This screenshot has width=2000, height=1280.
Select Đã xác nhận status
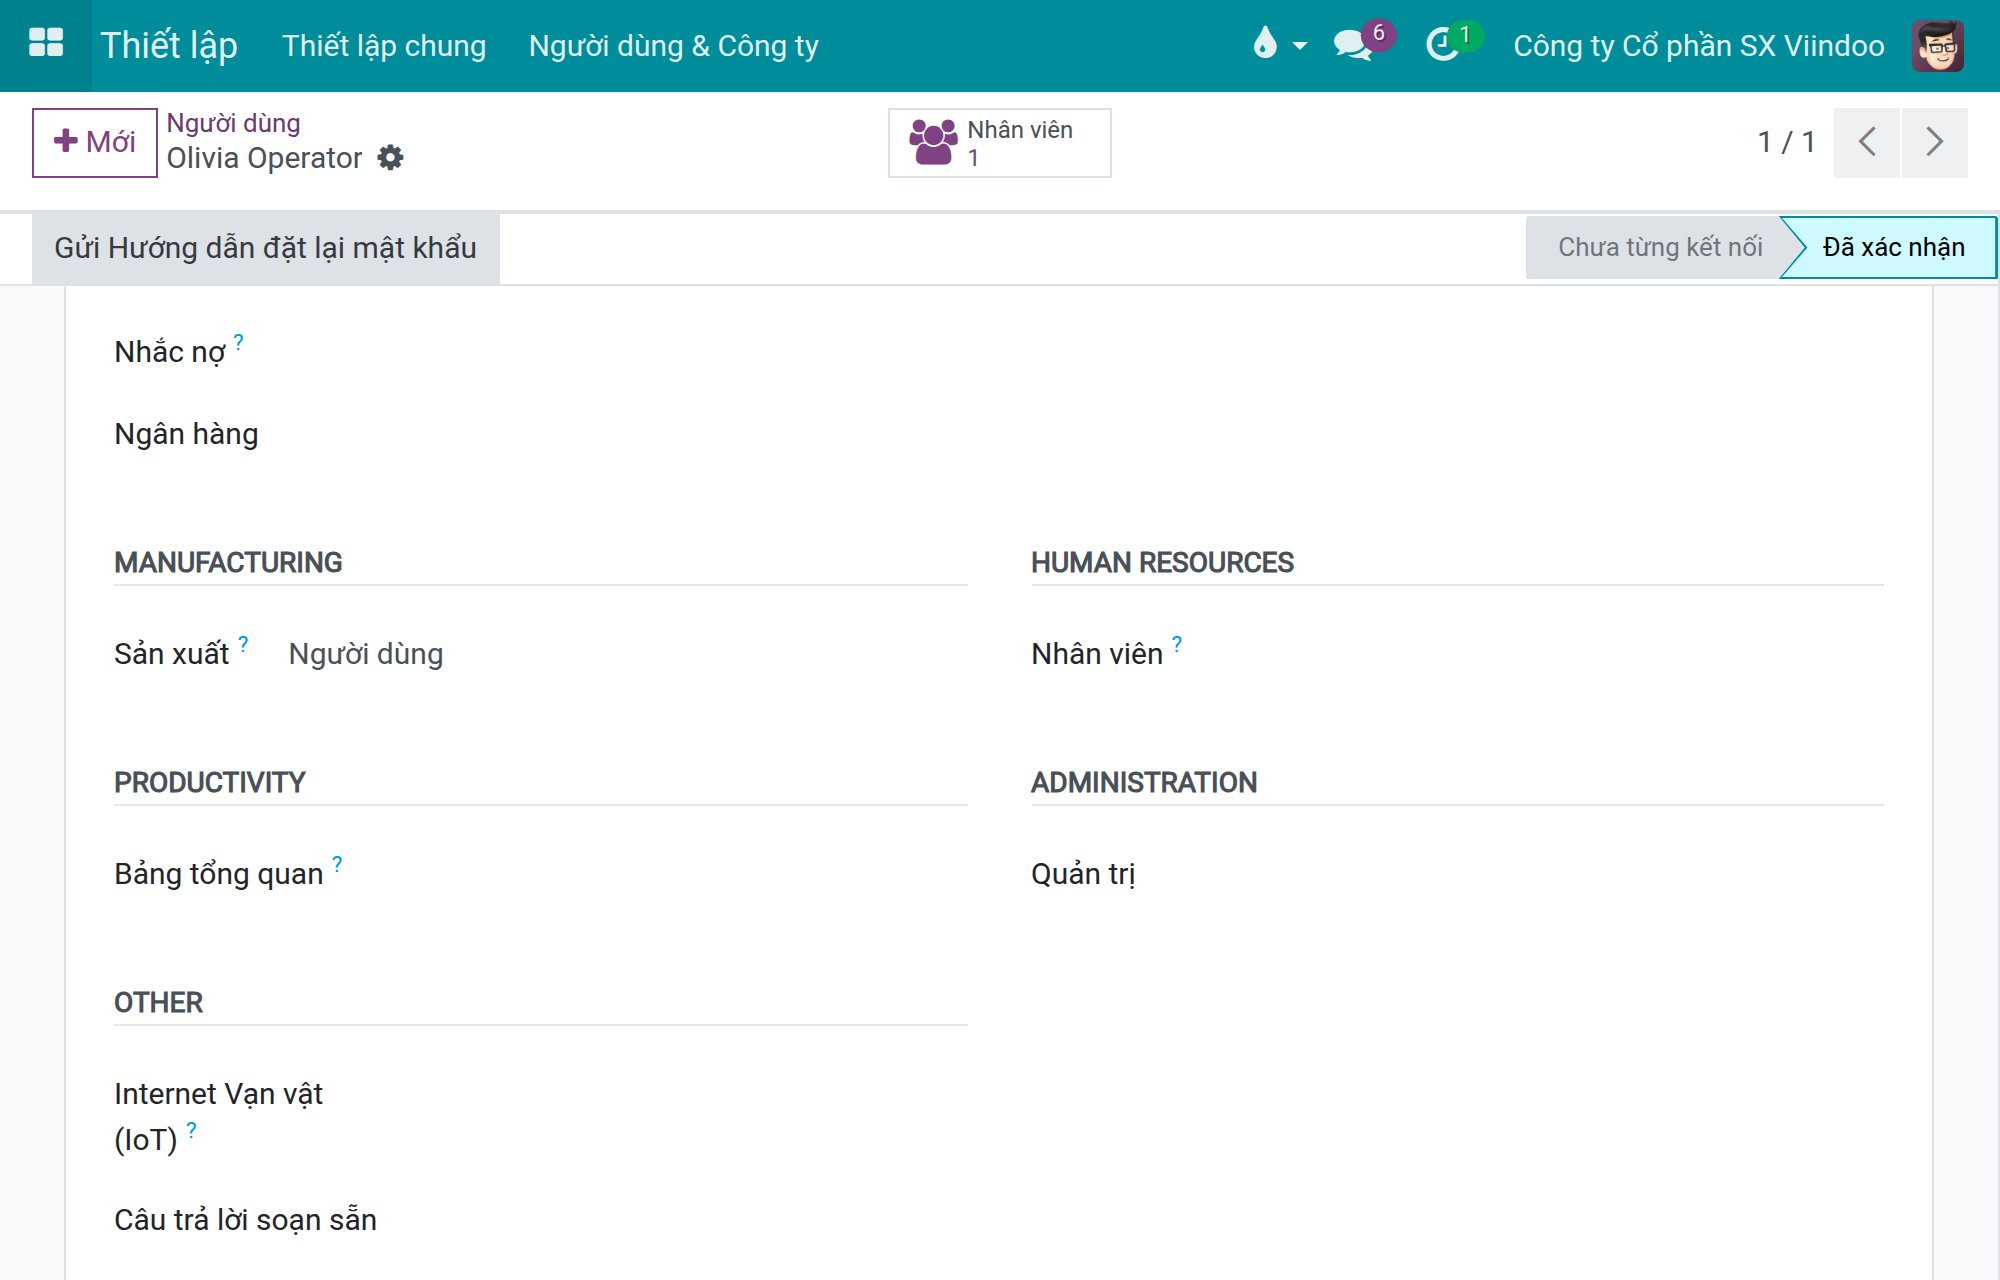[x=1893, y=248]
